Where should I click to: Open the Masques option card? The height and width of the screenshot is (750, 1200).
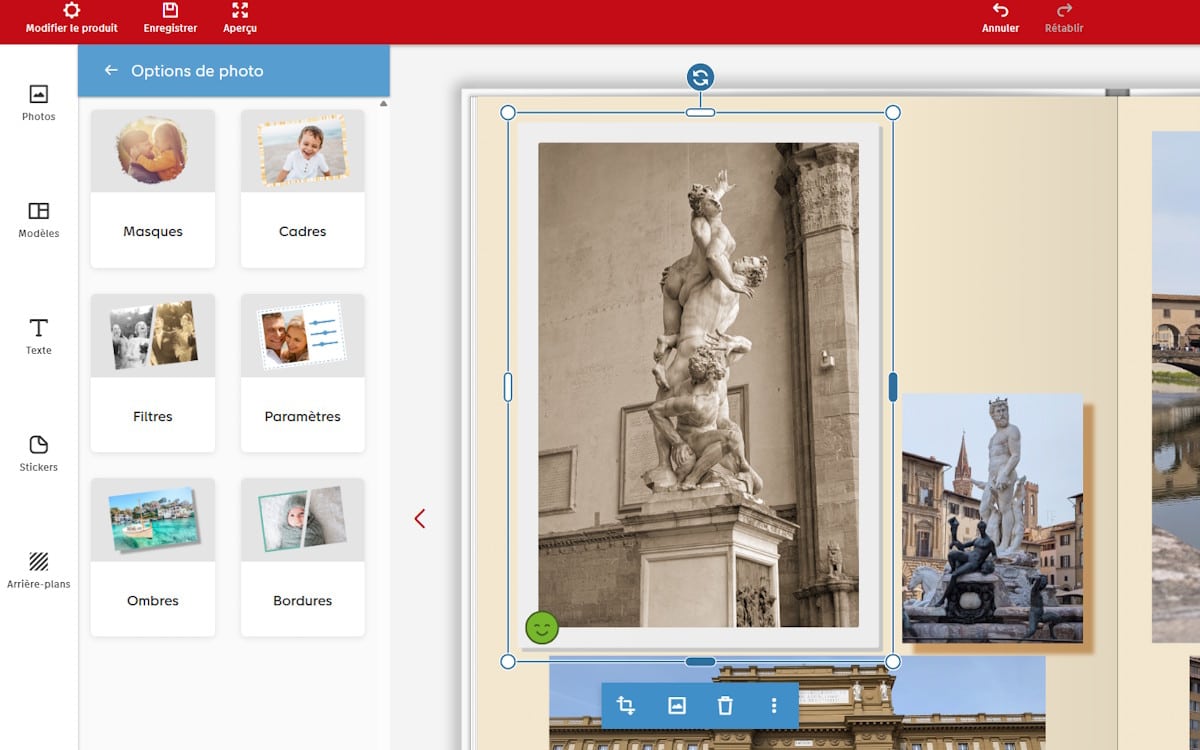(153, 189)
